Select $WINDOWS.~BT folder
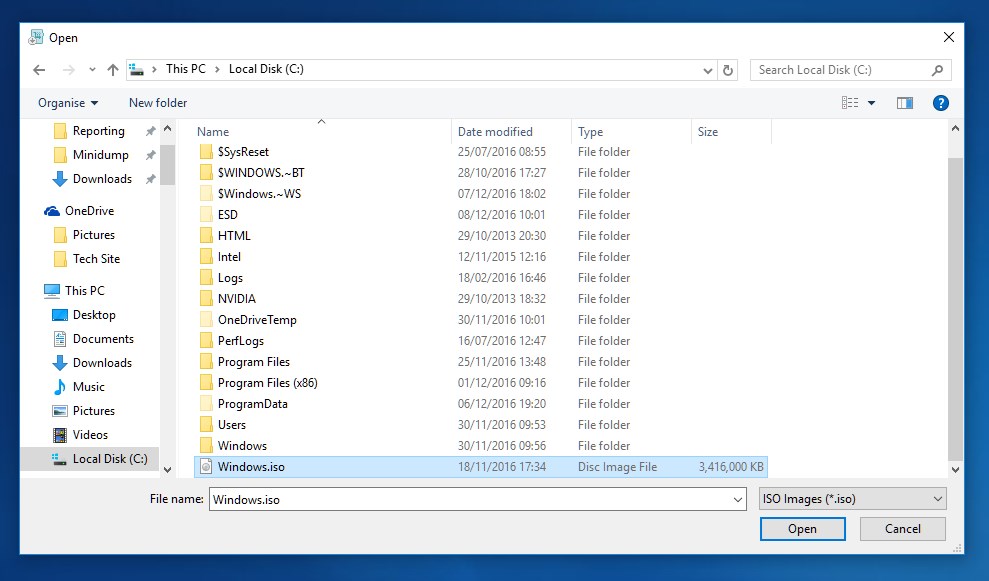989x581 pixels. click(260, 173)
